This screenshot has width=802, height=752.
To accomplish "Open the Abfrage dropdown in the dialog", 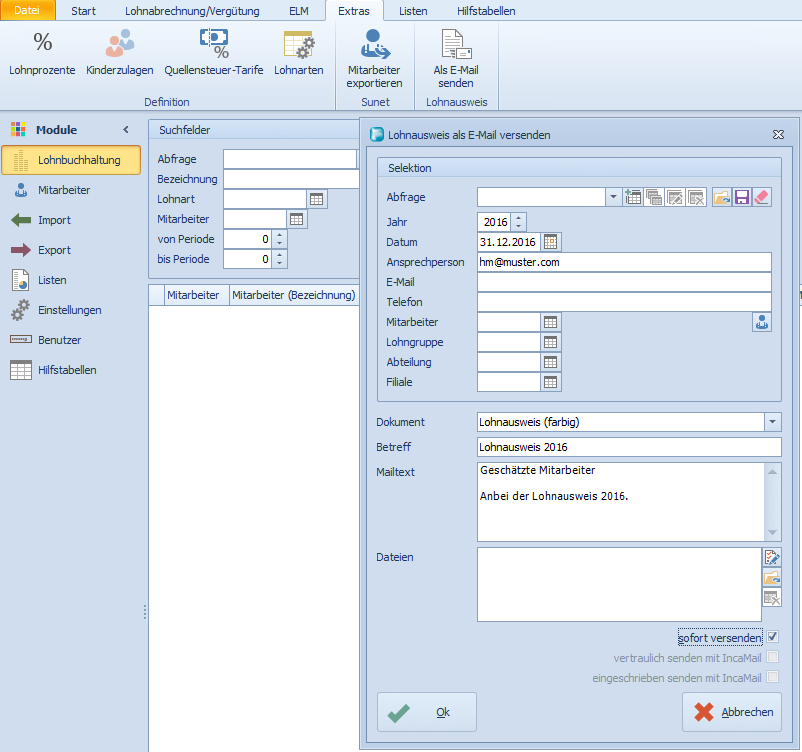I will (x=612, y=197).
